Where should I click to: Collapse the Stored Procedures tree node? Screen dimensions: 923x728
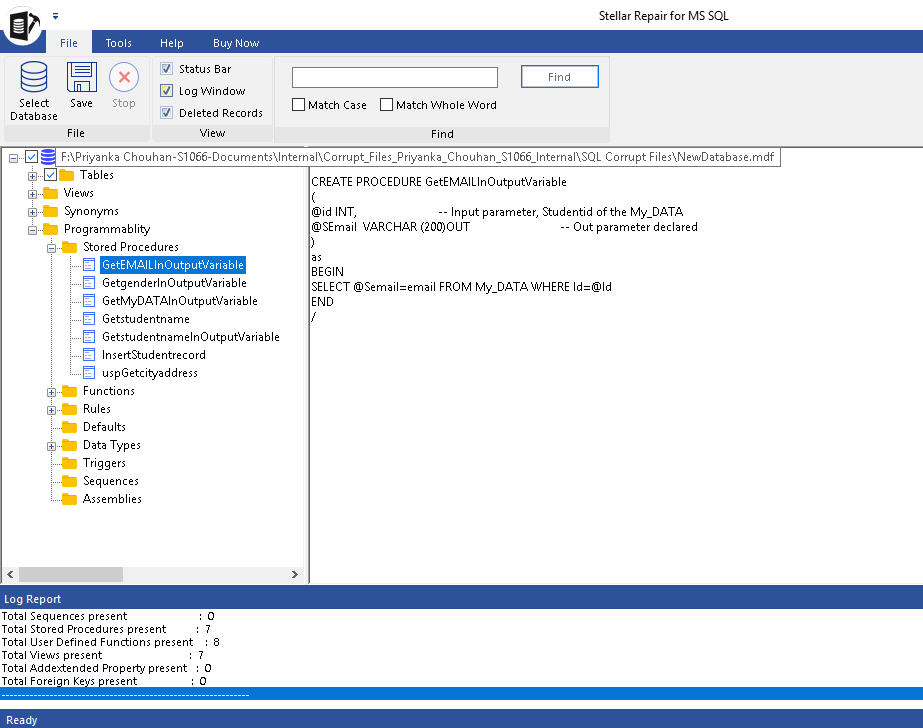click(51, 248)
